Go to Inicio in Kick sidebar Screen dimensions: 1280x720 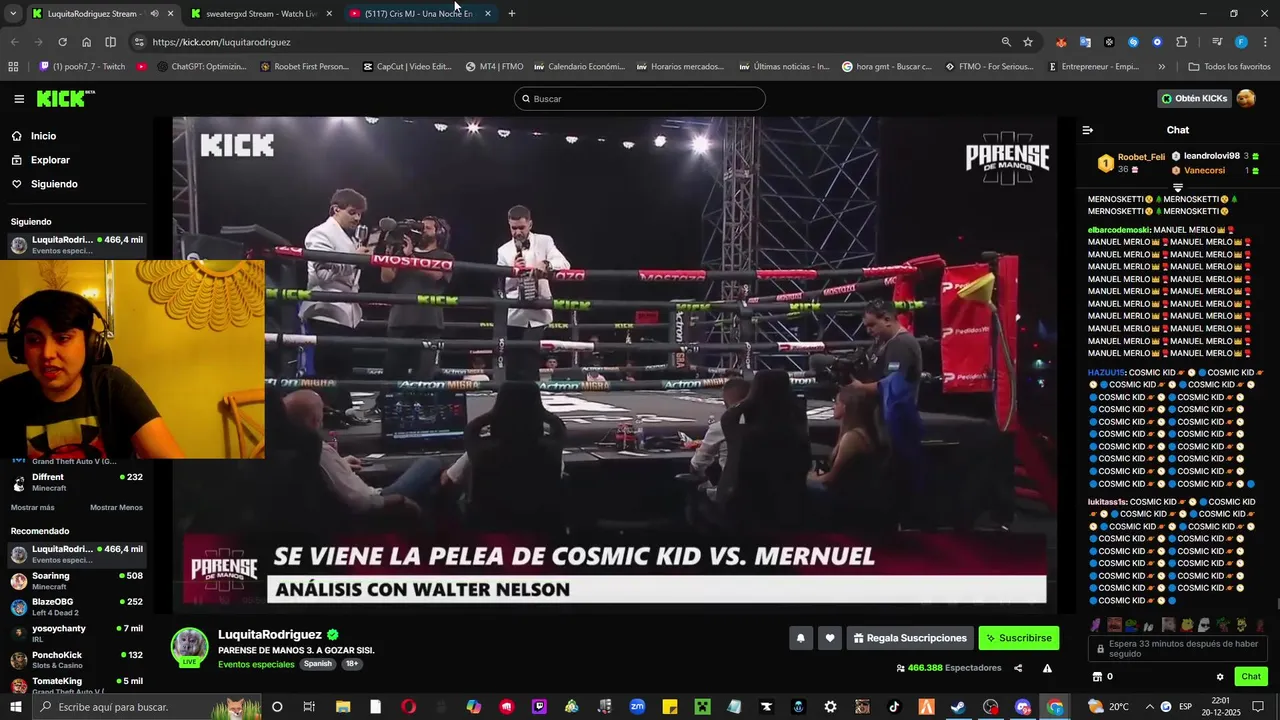coord(43,136)
